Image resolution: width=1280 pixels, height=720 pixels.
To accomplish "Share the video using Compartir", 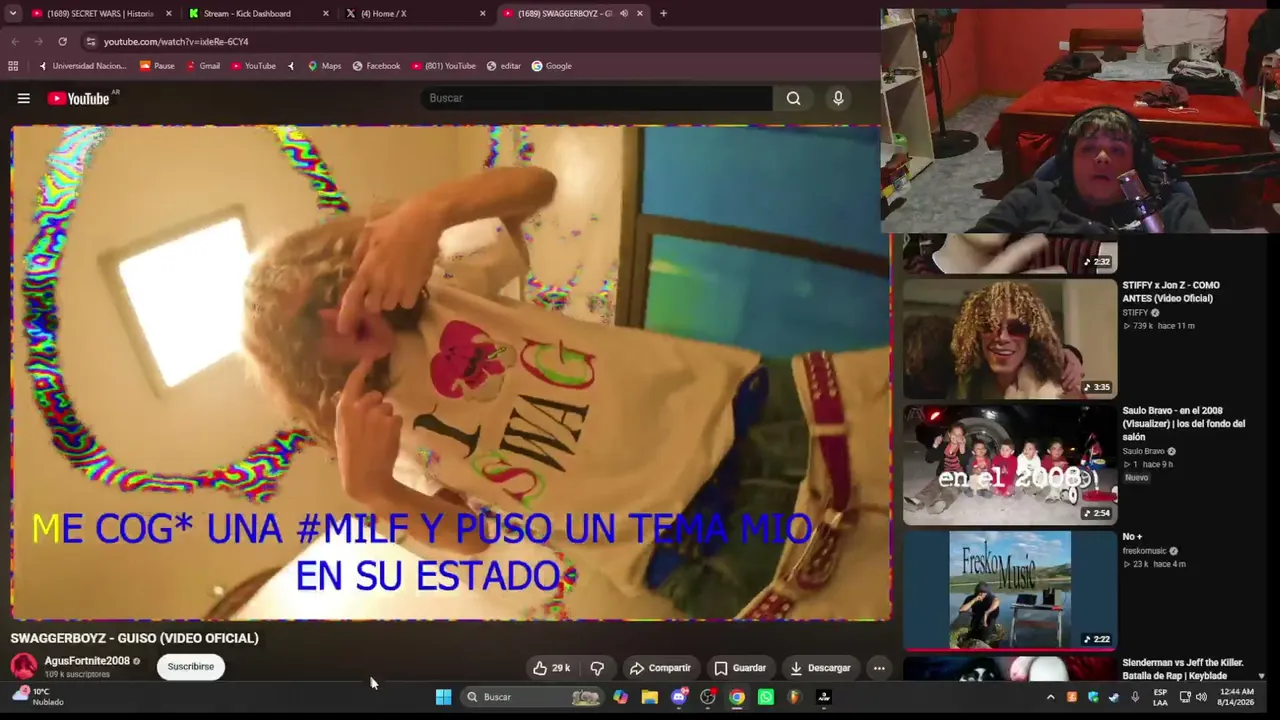I will pos(660,668).
